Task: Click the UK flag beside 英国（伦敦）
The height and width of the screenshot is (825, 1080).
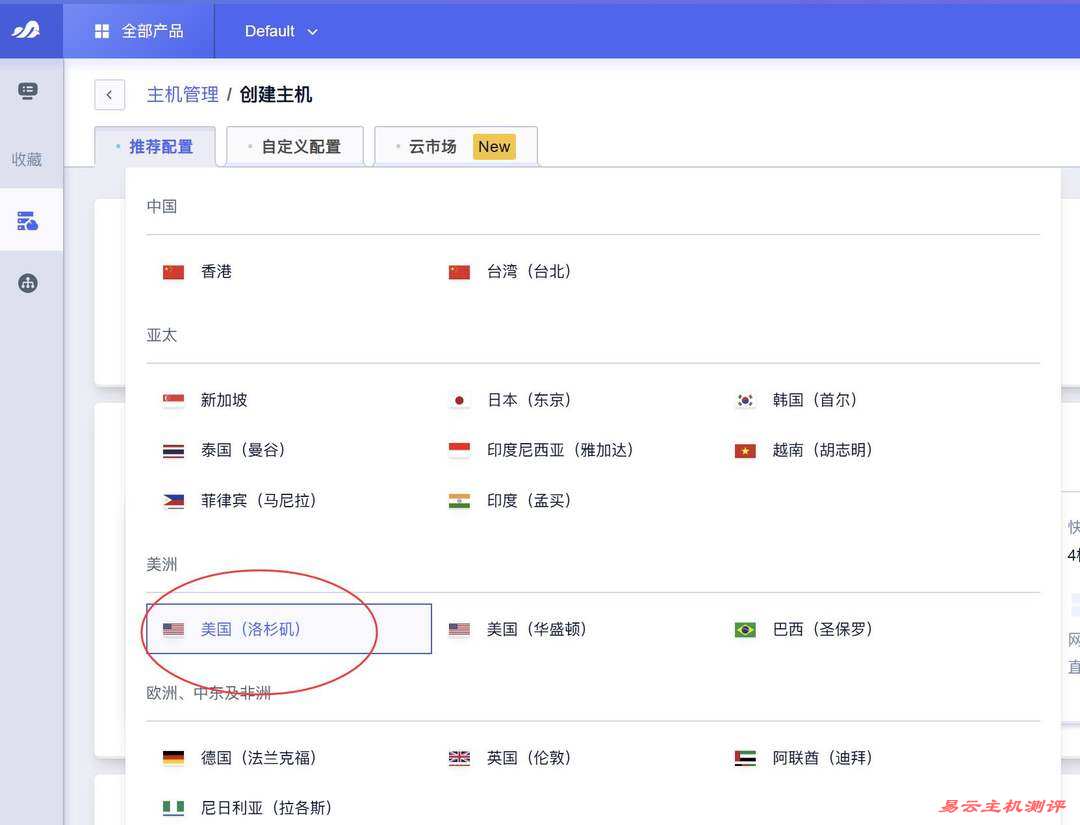Action: click(x=459, y=757)
